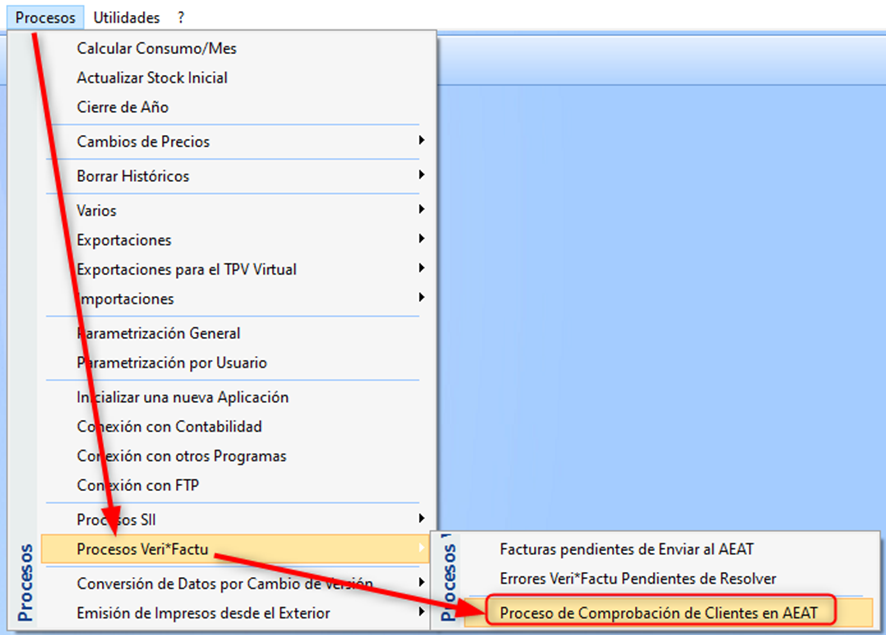This screenshot has width=886, height=635.
Task: Select Calcular Consumo/Mes
Action: coord(157,48)
